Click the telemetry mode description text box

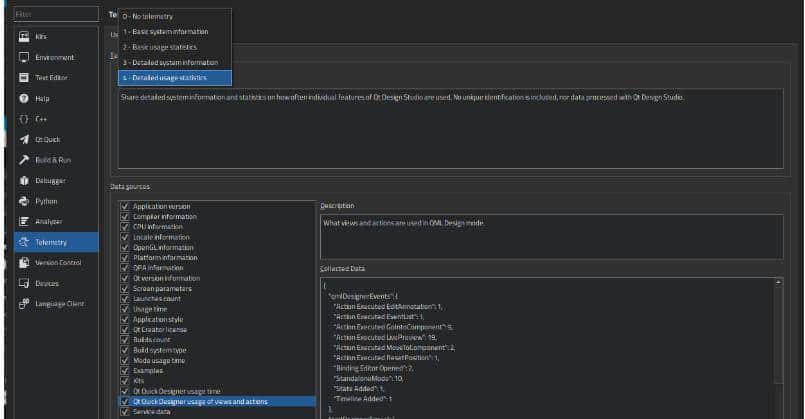450,128
